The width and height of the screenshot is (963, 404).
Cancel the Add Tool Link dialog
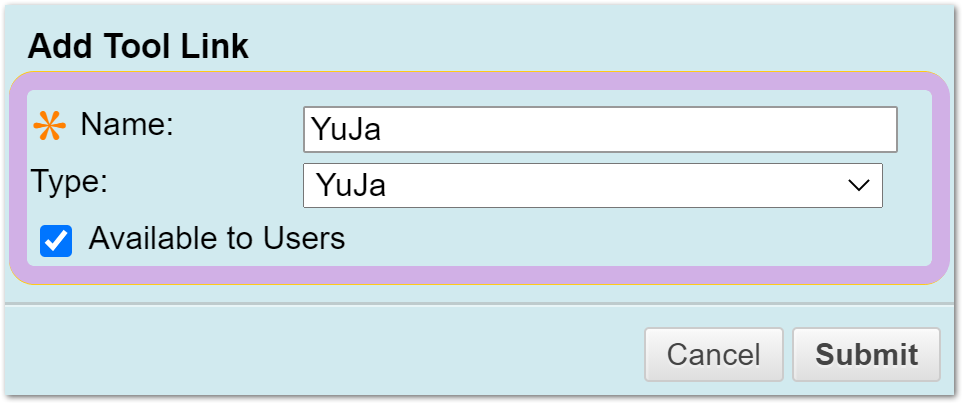tap(714, 354)
